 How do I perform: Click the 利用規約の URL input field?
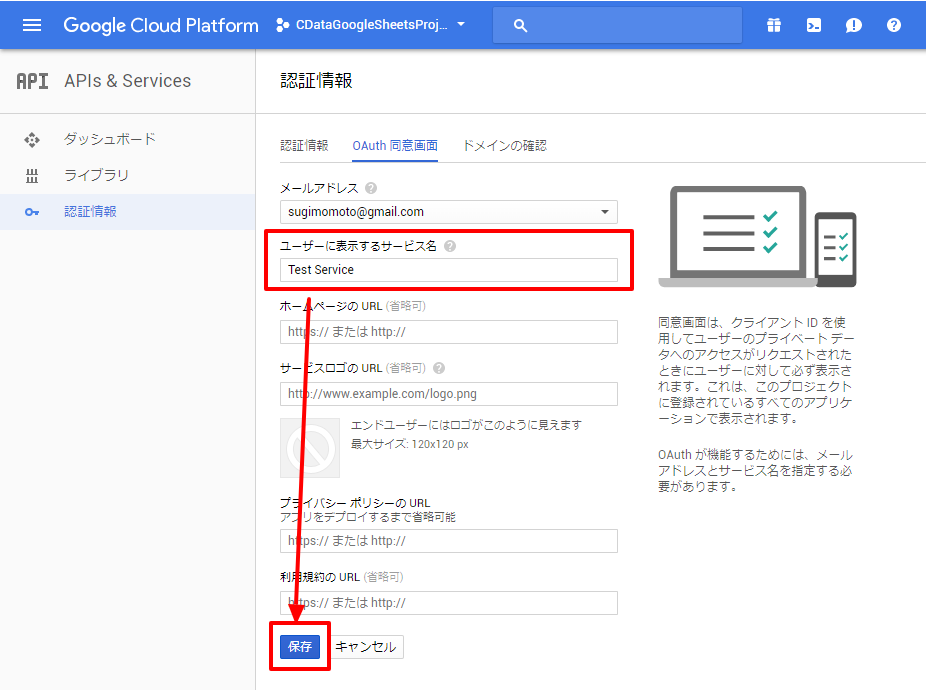pos(449,603)
